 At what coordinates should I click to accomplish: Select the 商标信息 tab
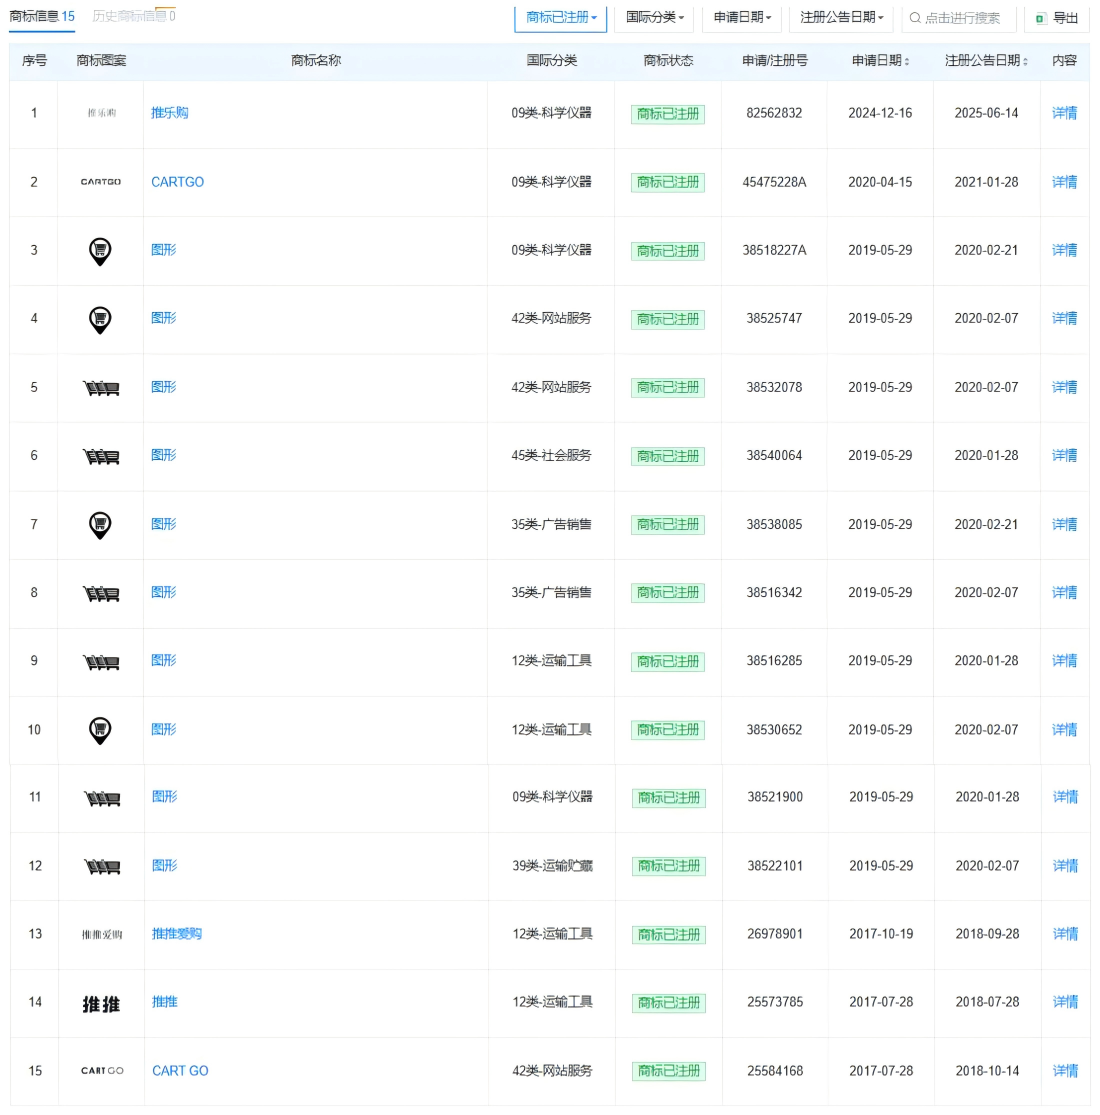[41, 16]
